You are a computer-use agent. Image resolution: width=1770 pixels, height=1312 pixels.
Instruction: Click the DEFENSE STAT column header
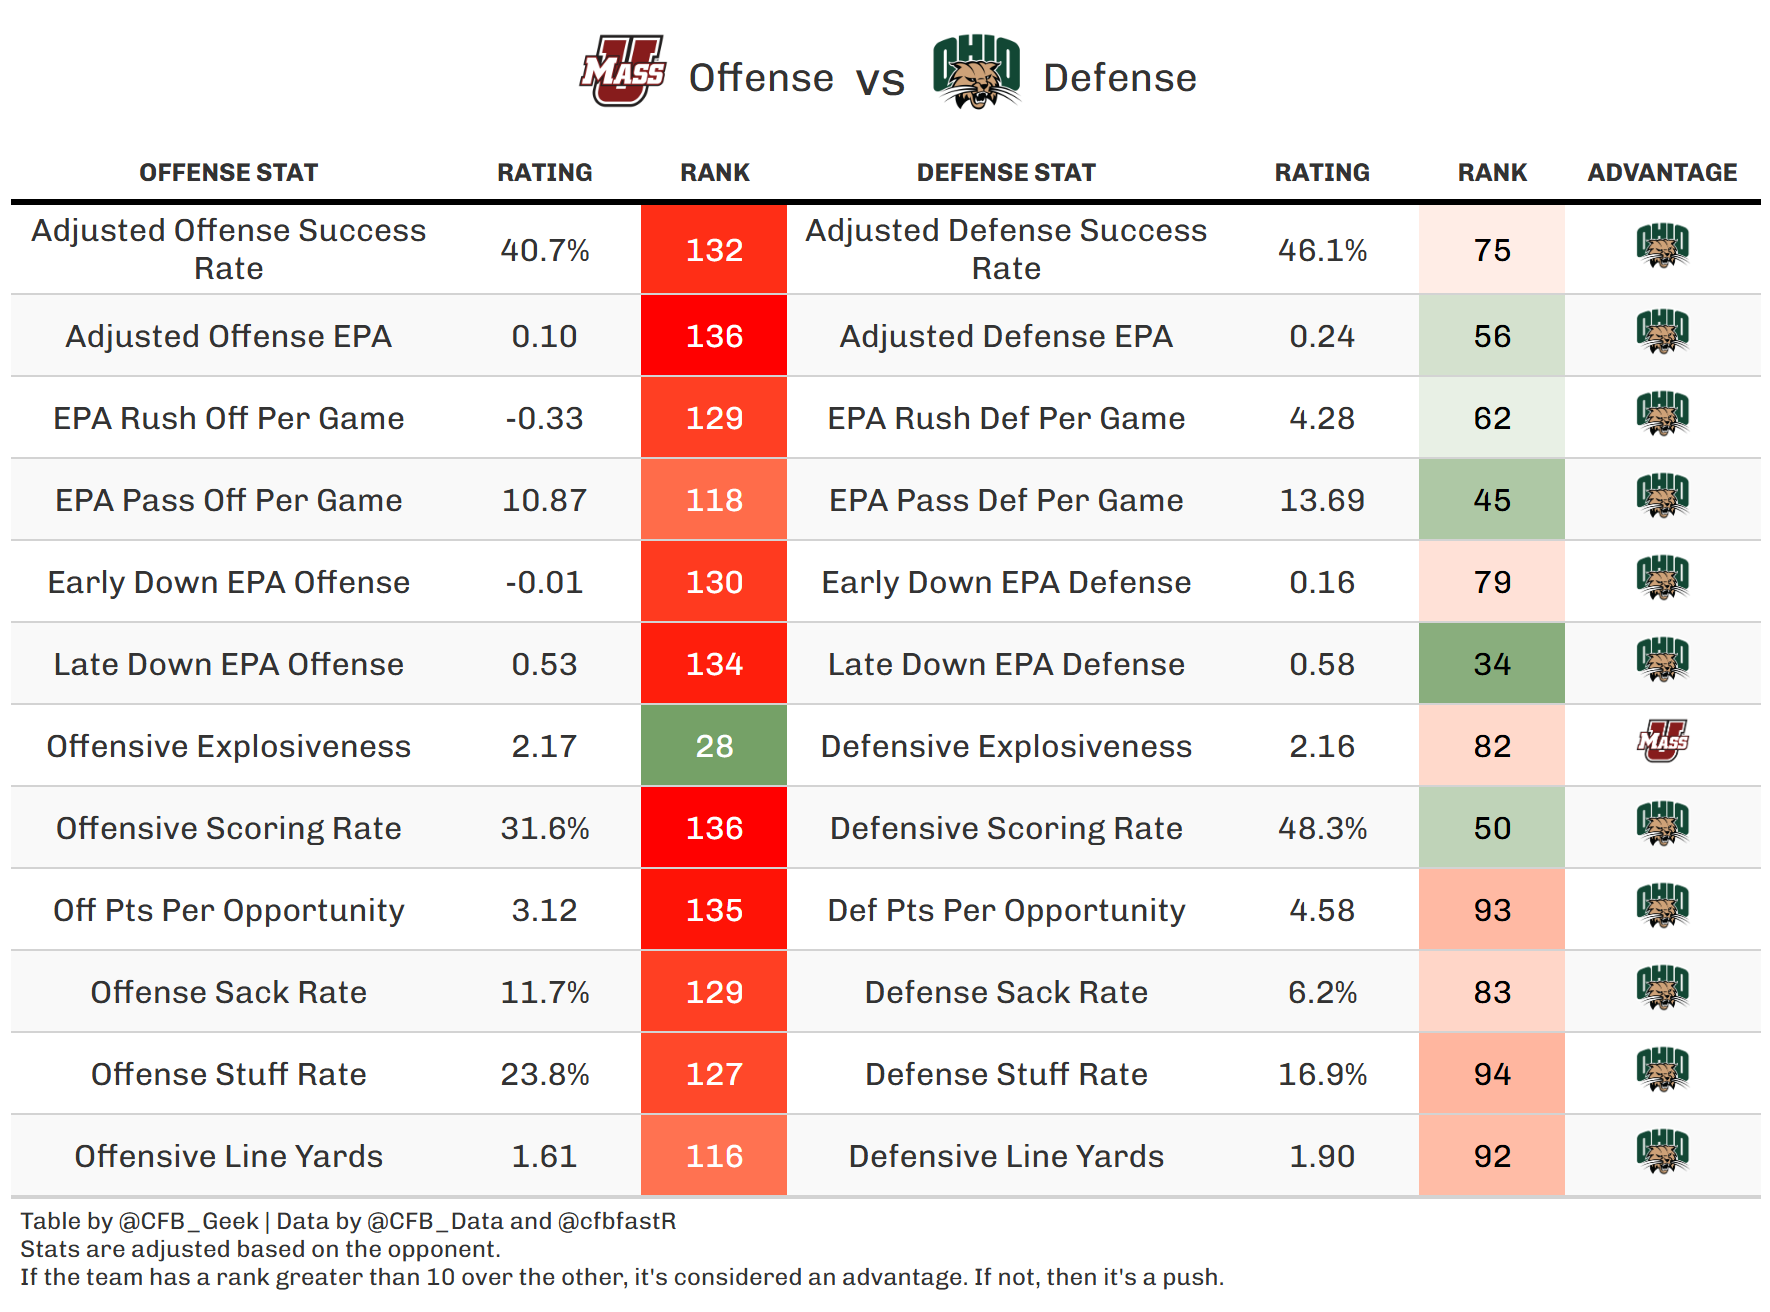(x=1006, y=173)
